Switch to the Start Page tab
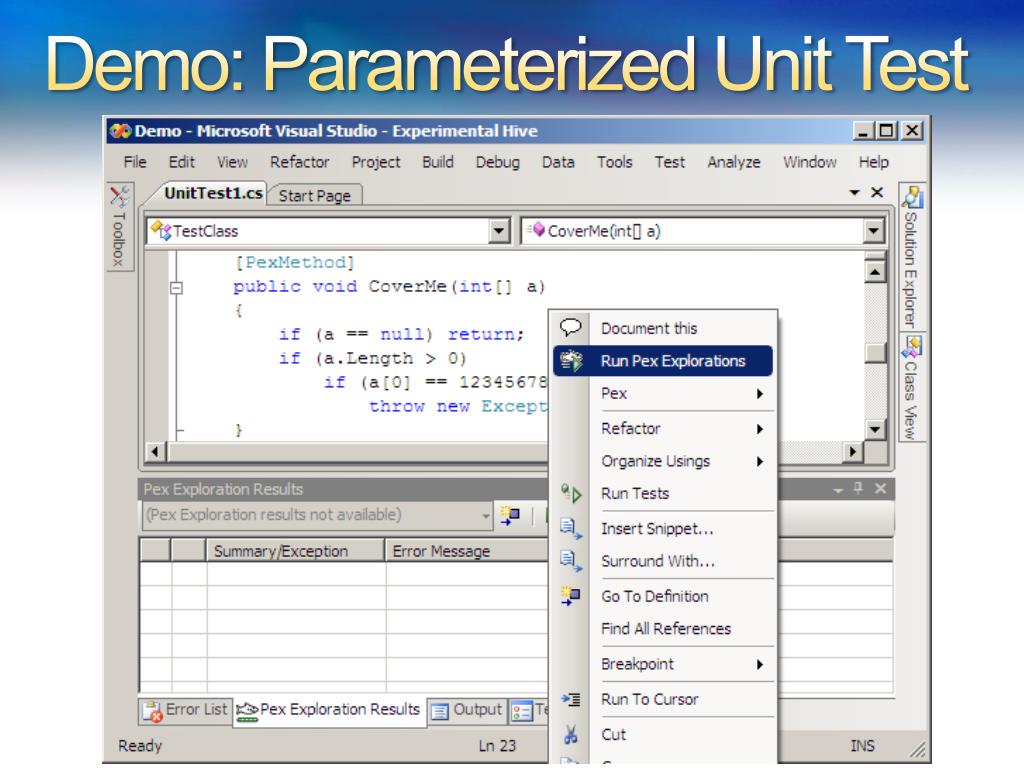 pyautogui.click(x=315, y=196)
